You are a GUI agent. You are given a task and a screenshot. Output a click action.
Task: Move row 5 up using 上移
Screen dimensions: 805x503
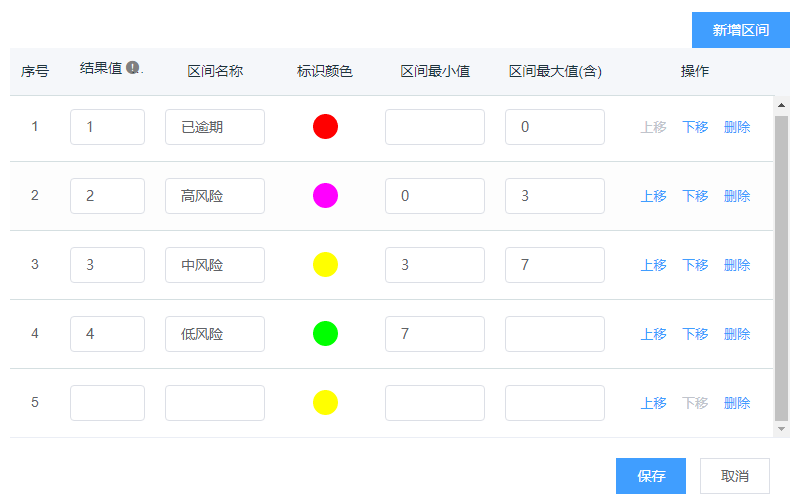tap(653, 403)
